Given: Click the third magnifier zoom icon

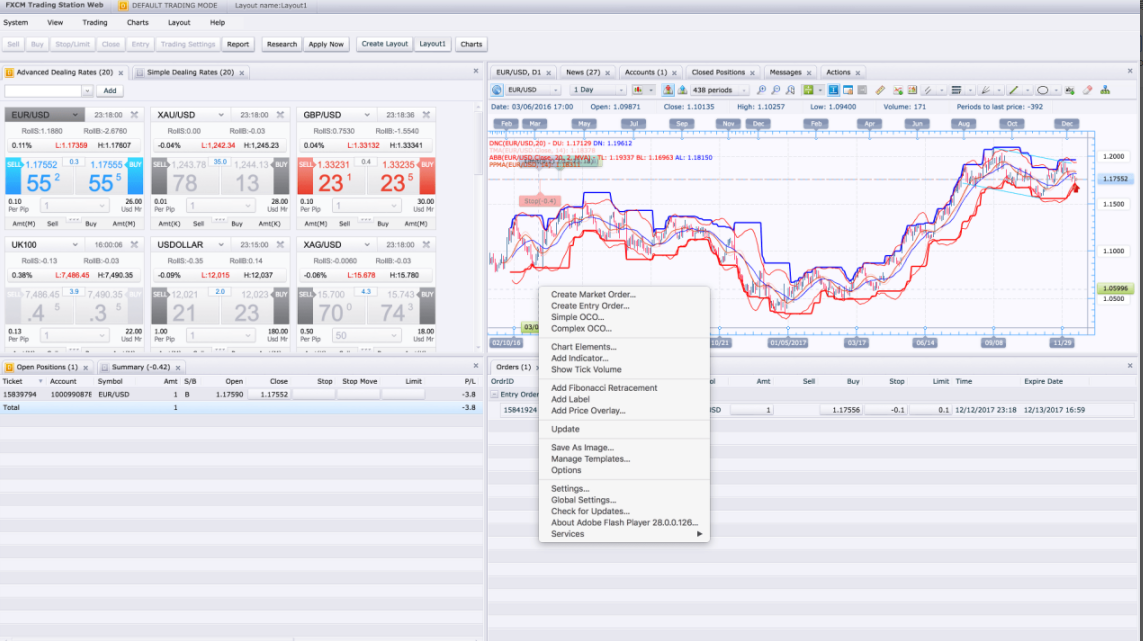Looking at the screenshot, I should 790,90.
